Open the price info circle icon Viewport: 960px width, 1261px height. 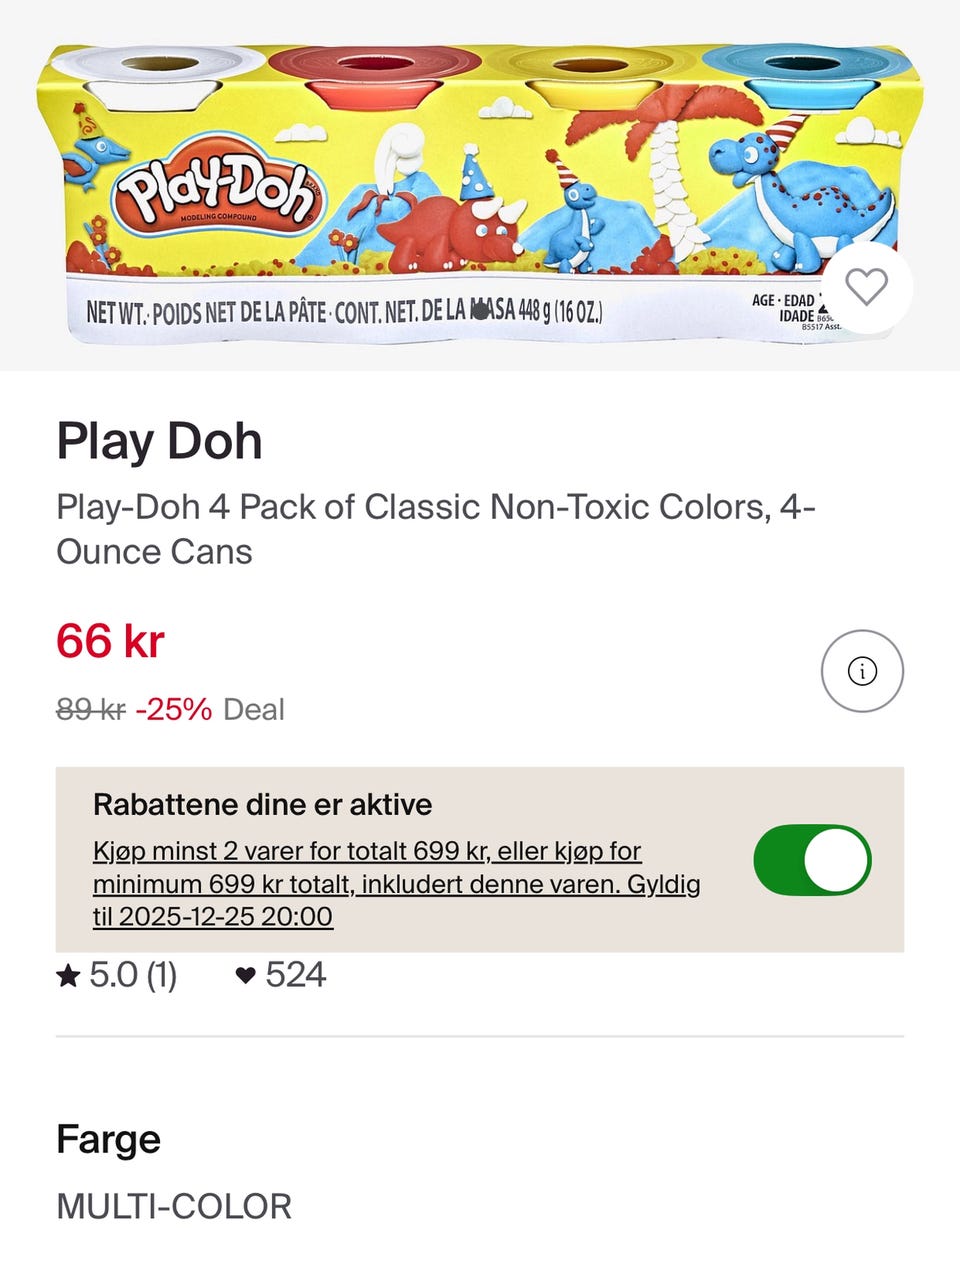pyautogui.click(x=862, y=671)
